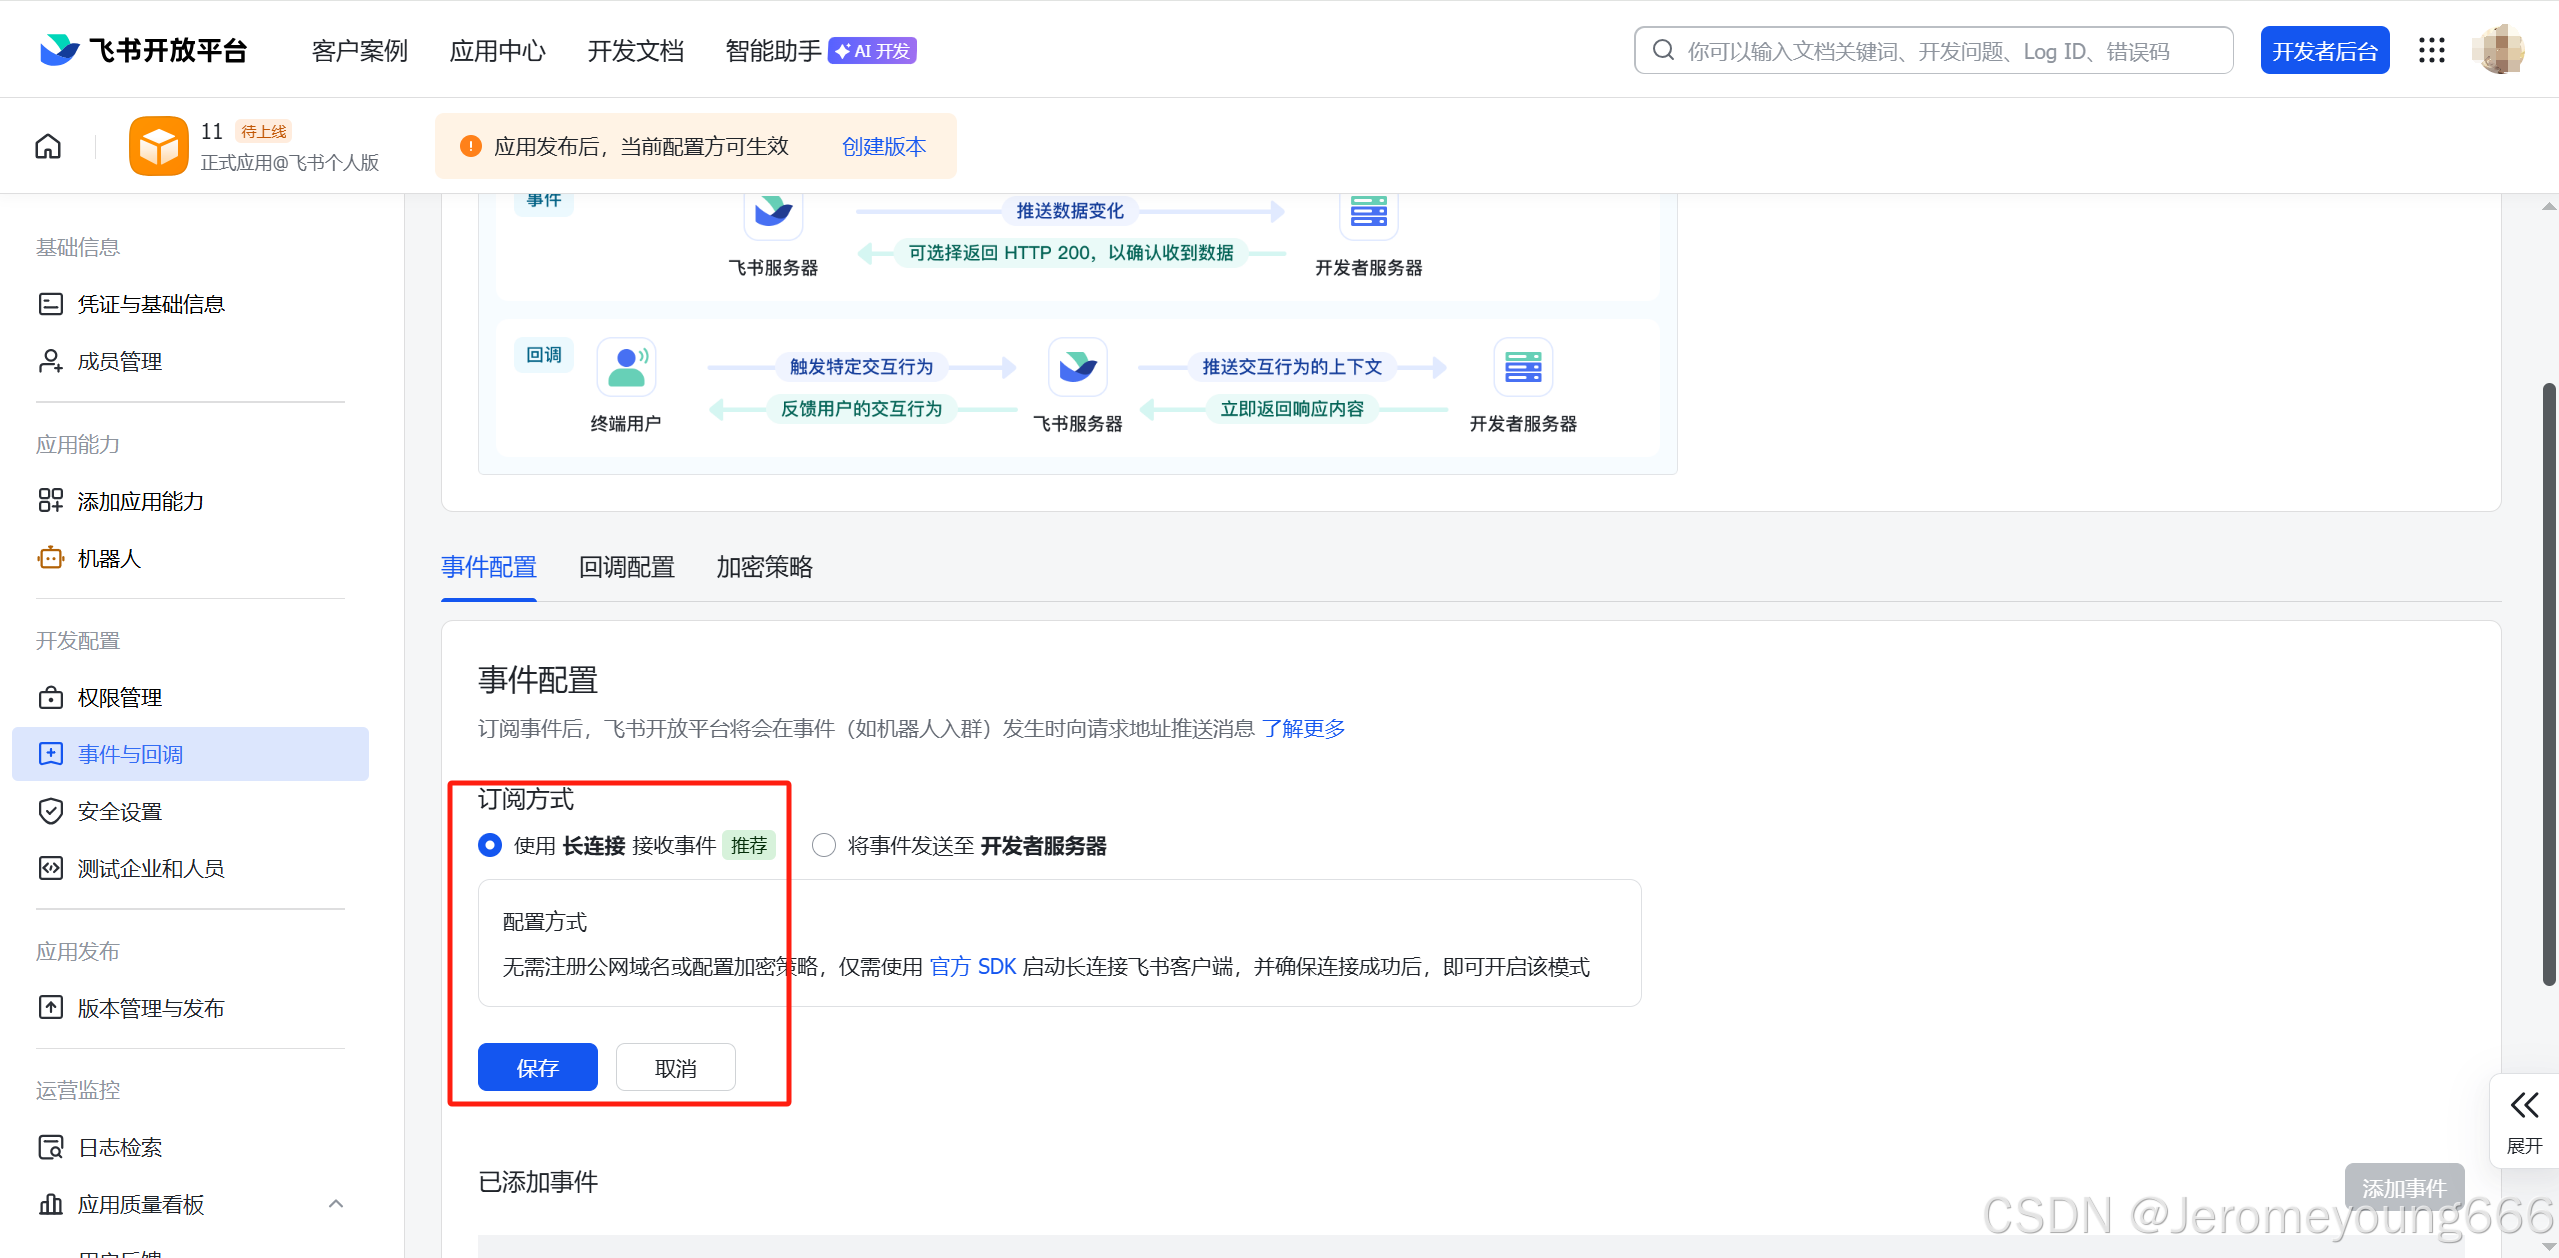Select 将事件发送至开发者服务器 option
The image size is (2559, 1258).
[x=822, y=845]
